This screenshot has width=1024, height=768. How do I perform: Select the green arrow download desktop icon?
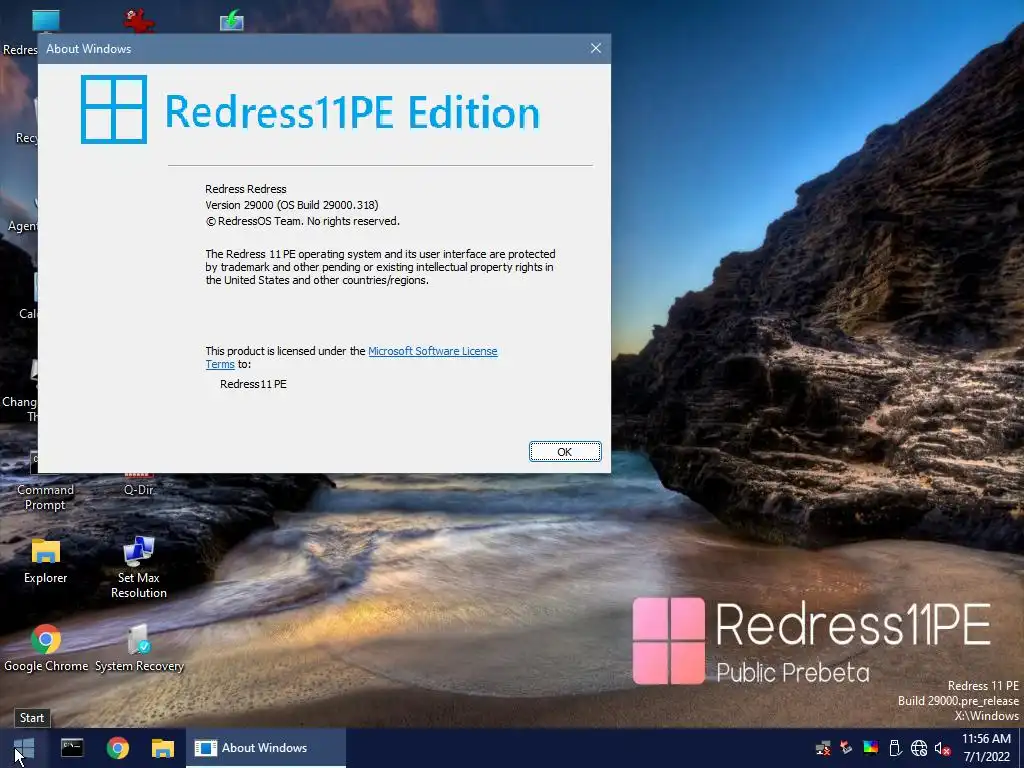(x=232, y=20)
